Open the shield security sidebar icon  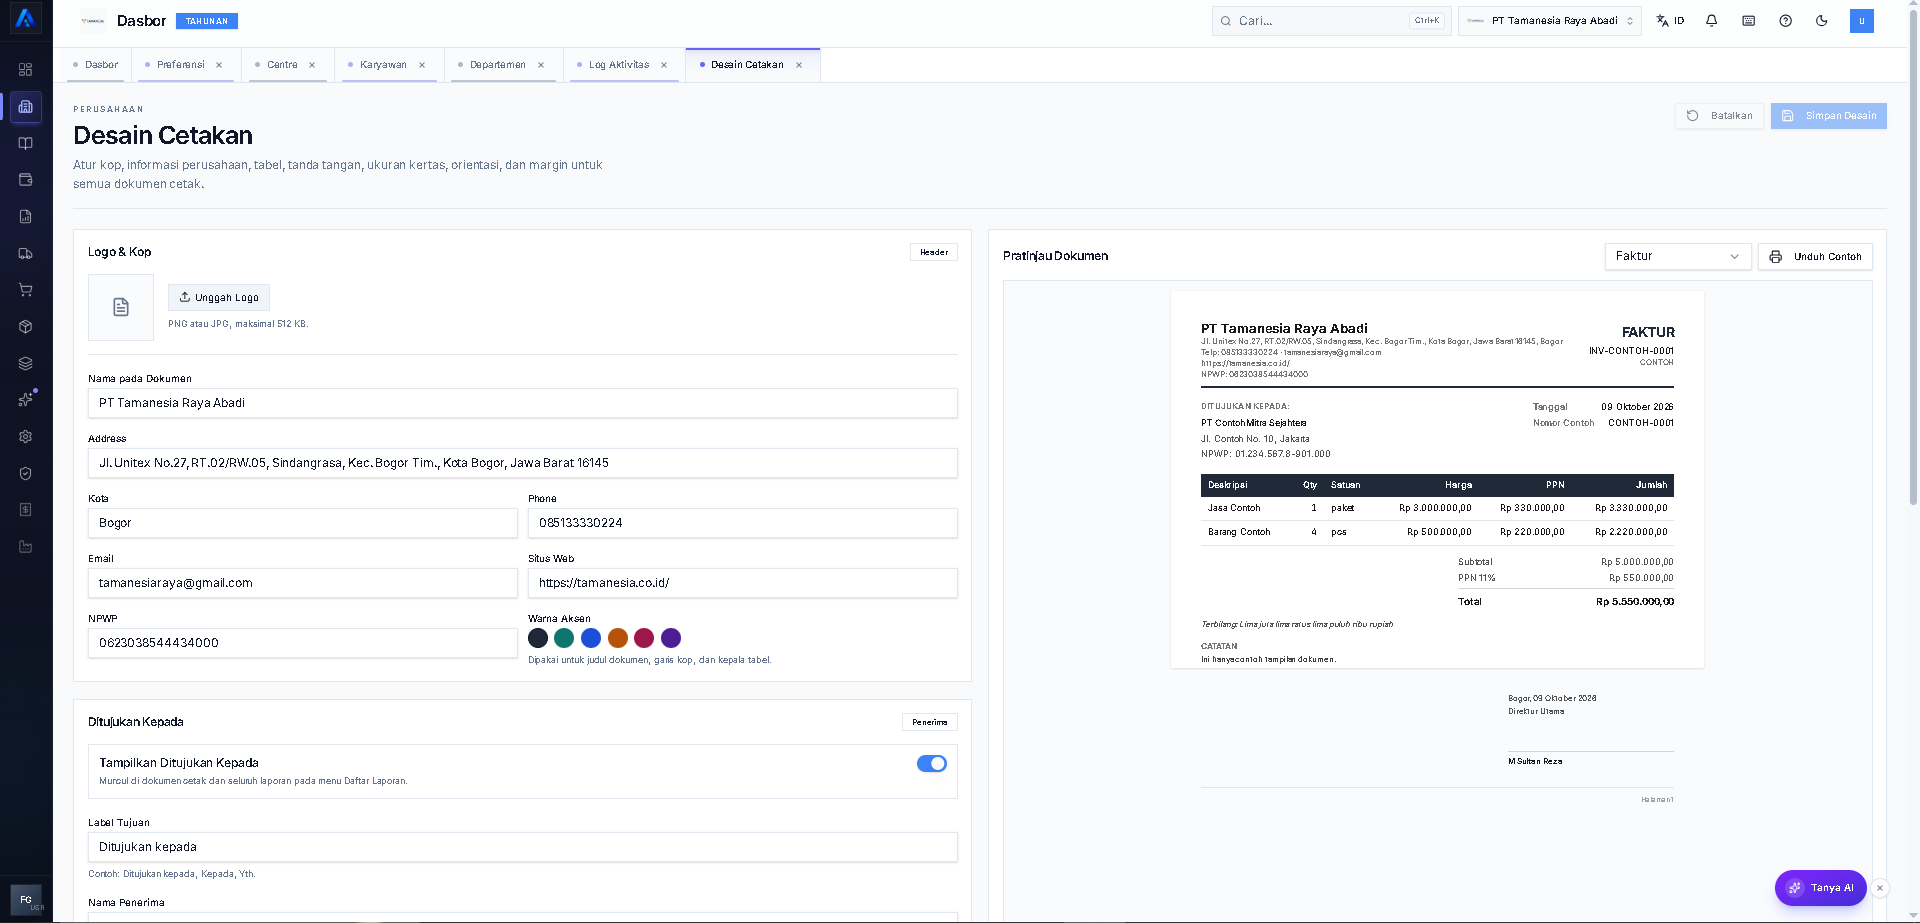[x=26, y=473]
